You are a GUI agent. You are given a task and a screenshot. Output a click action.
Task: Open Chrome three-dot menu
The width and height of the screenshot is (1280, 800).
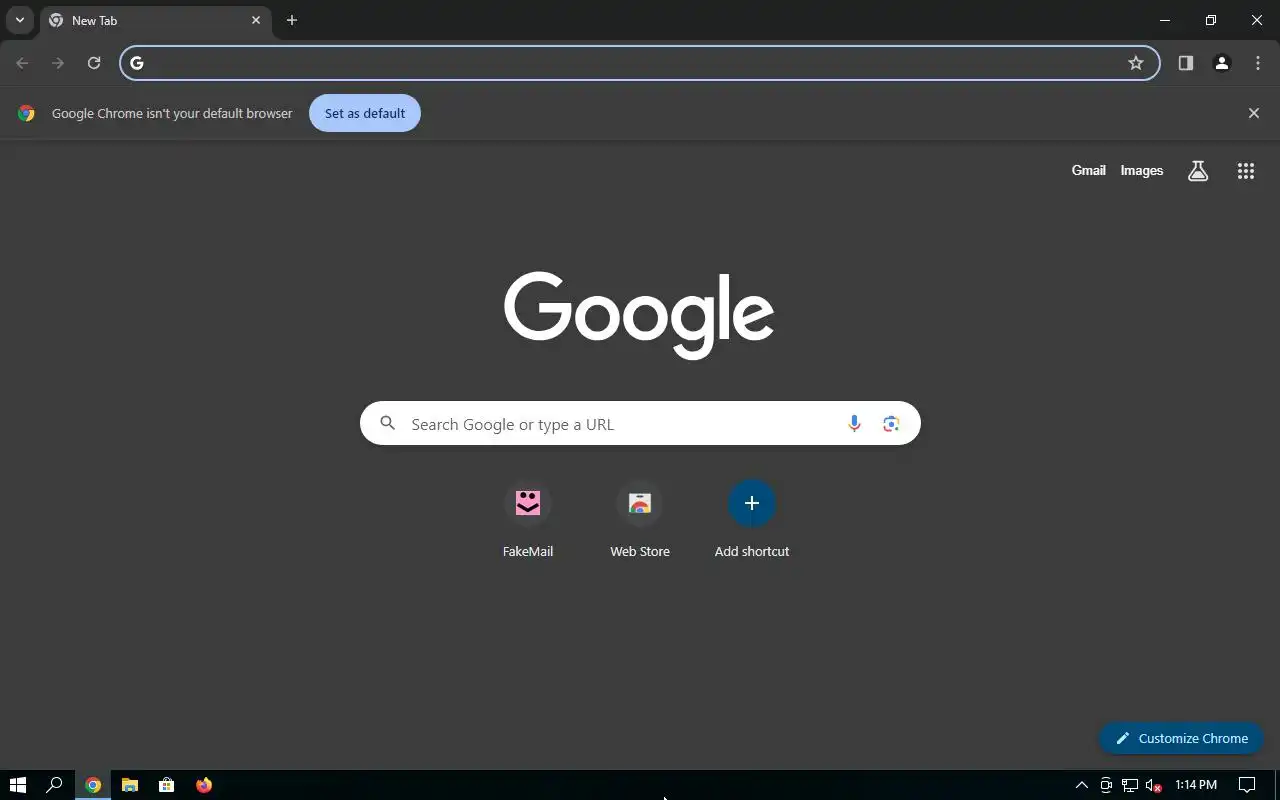pos(1258,63)
